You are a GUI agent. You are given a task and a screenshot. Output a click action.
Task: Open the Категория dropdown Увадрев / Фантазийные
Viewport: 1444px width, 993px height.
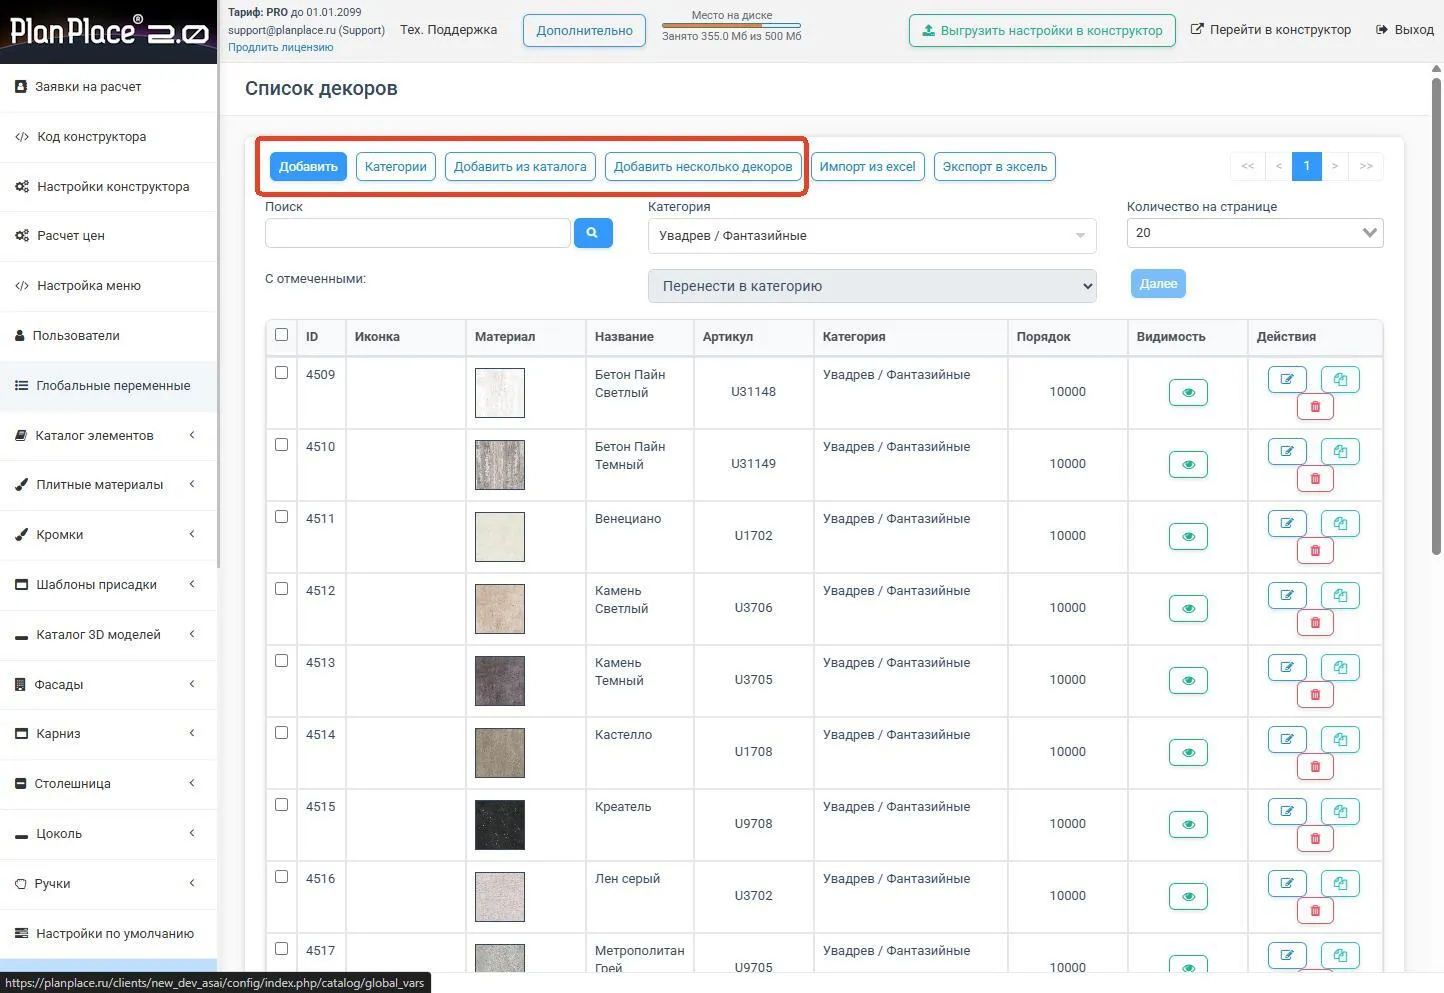point(872,236)
